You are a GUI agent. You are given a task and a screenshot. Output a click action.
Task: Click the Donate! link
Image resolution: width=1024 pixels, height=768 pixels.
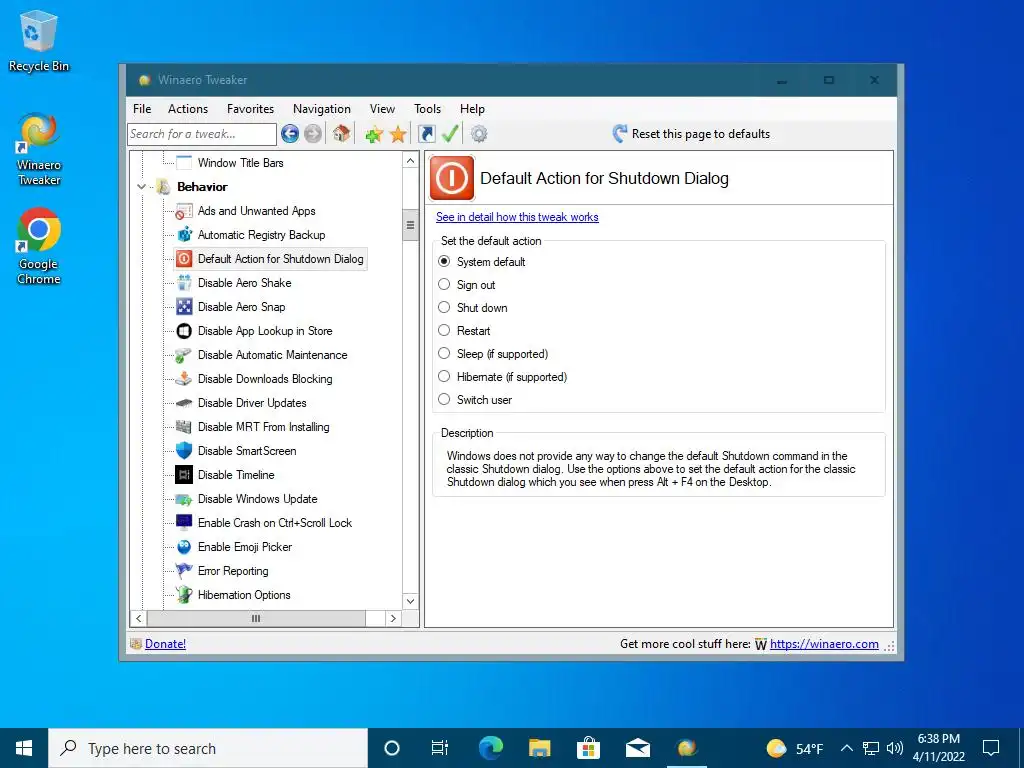coord(165,644)
